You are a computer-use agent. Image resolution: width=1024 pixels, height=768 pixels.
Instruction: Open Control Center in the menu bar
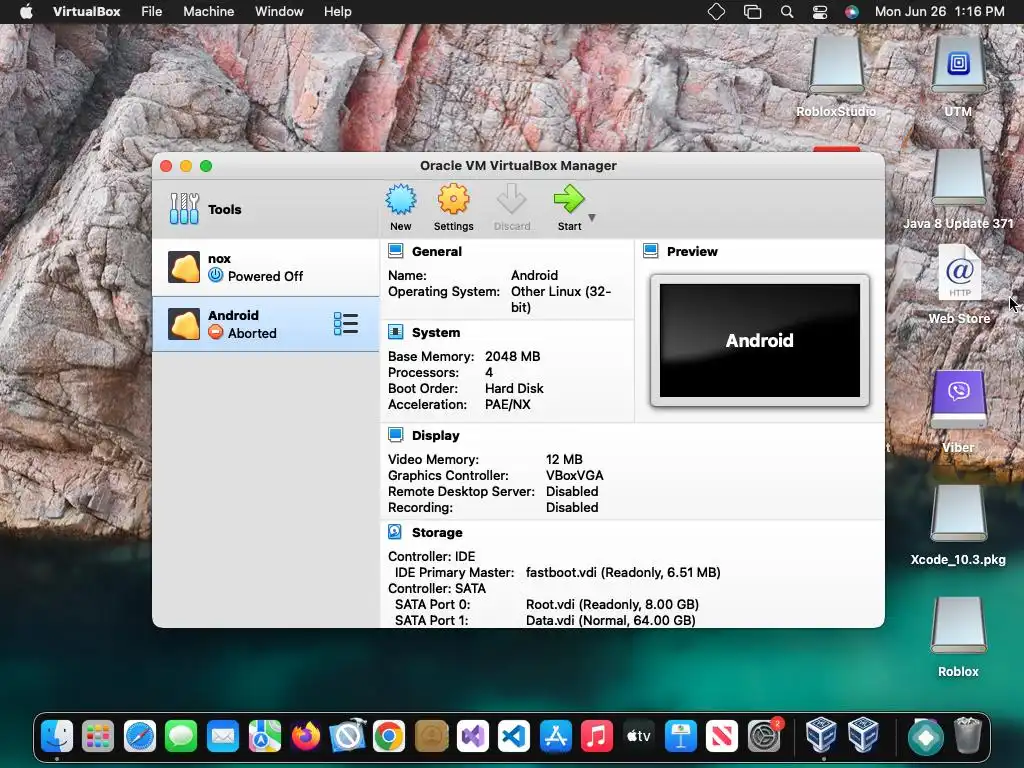820,12
